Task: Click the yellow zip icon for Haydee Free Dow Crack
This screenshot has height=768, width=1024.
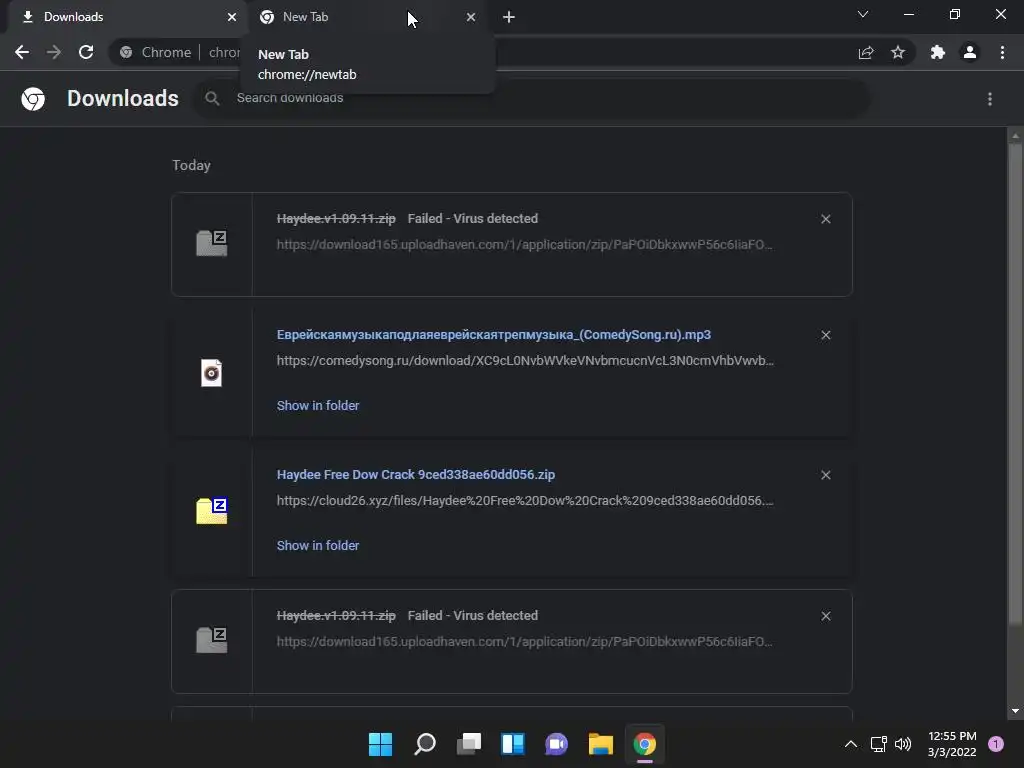Action: (x=212, y=511)
